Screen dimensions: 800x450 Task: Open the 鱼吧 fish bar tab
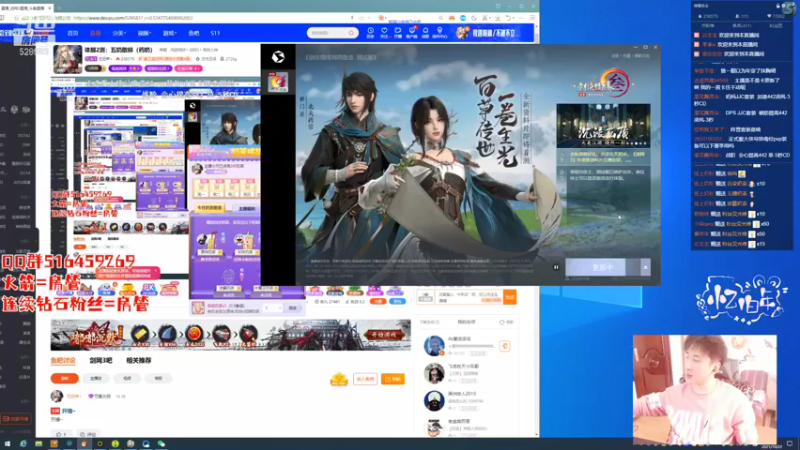[x=194, y=33]
